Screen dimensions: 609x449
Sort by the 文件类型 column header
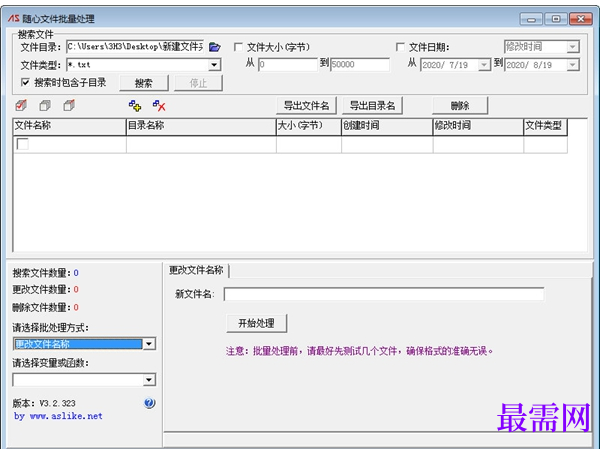545,126
